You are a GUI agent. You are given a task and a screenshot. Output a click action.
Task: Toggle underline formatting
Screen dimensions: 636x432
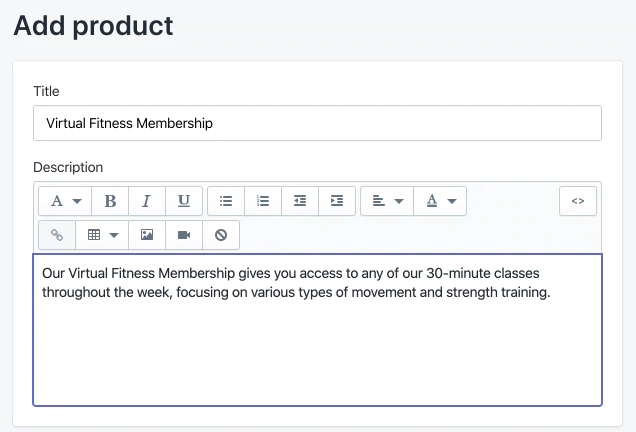184,201
